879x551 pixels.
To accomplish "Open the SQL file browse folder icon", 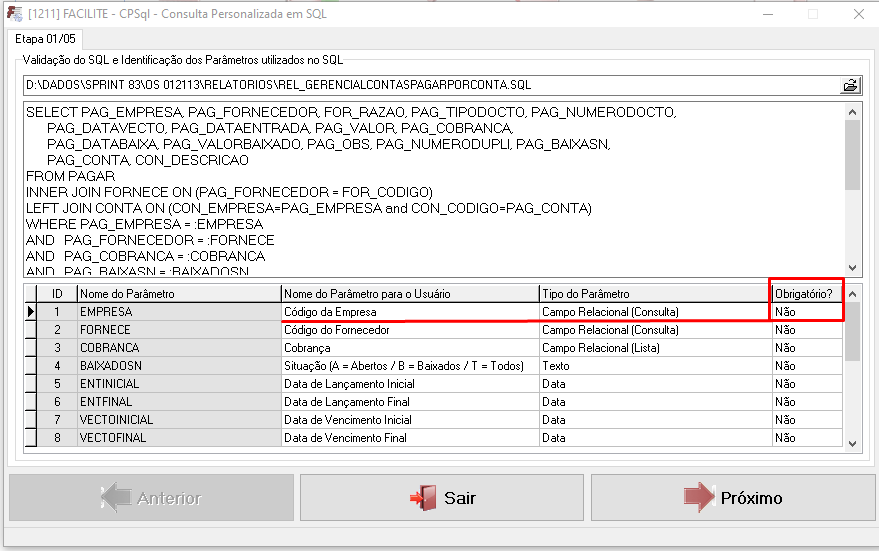I will pos(850,85).
